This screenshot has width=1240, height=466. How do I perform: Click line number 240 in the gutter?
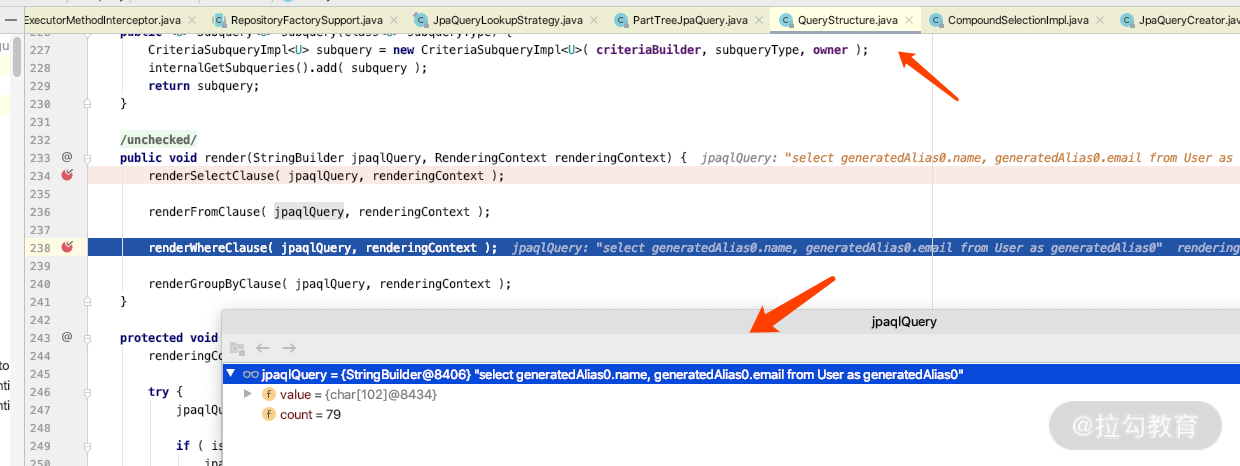click(x=40, y=283)
